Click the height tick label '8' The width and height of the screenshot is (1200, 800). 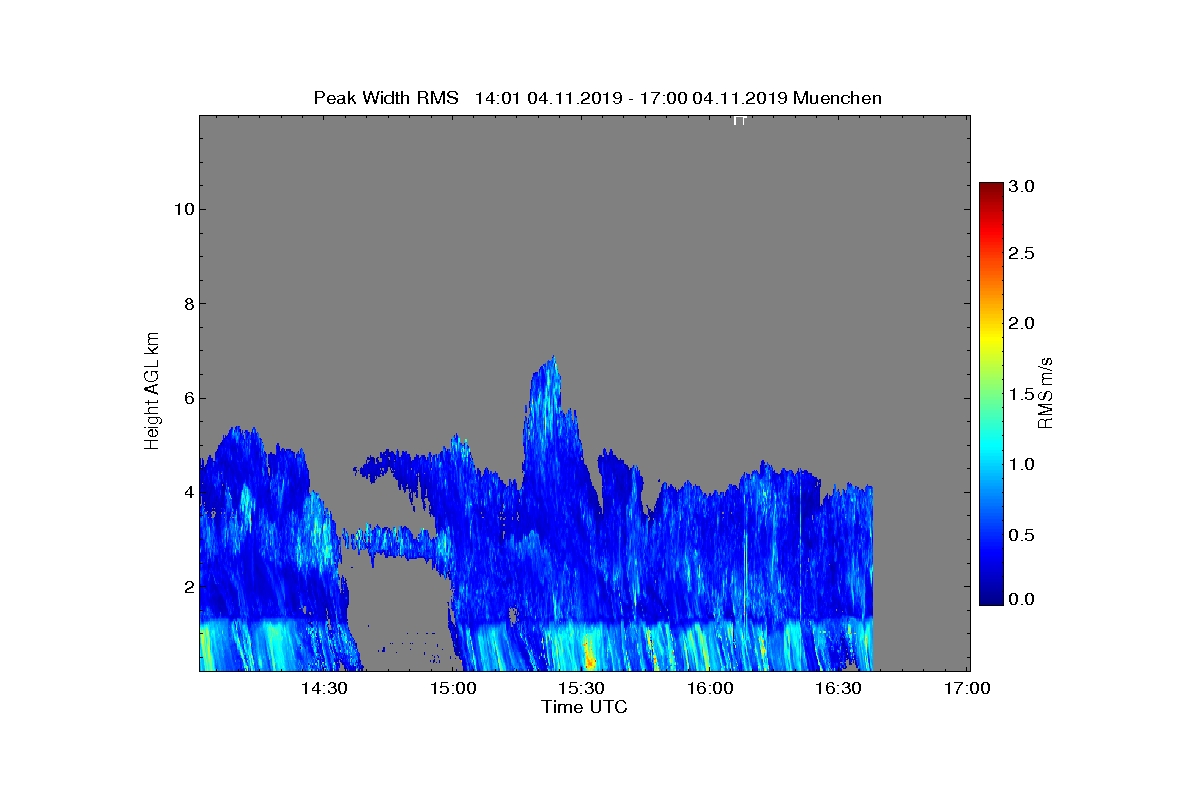coord(187,304)
